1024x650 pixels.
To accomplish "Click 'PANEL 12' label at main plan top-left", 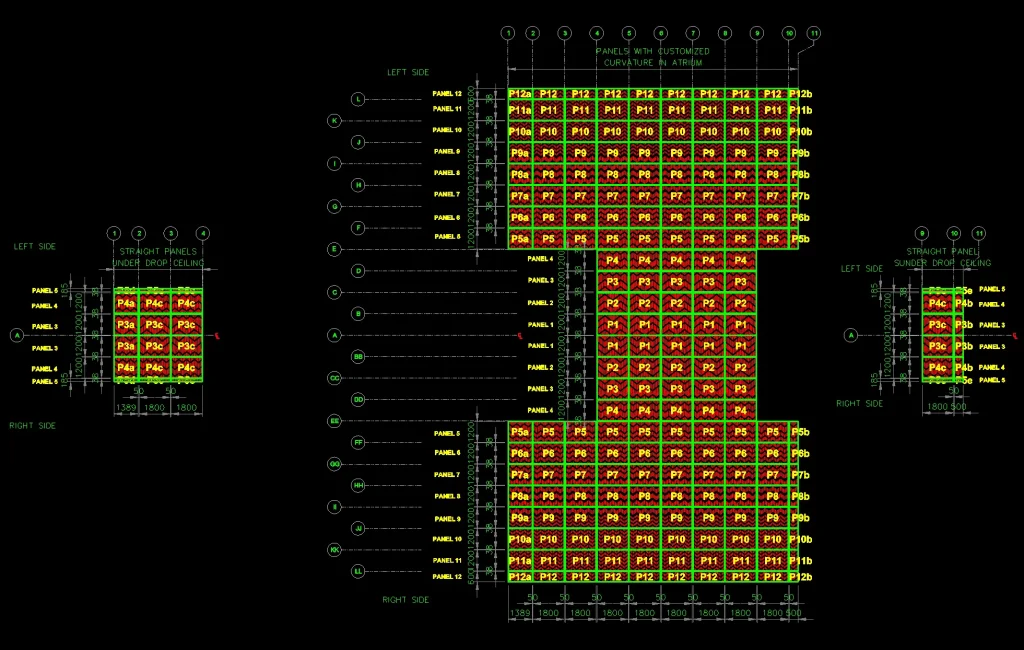I will click(447, 94).
